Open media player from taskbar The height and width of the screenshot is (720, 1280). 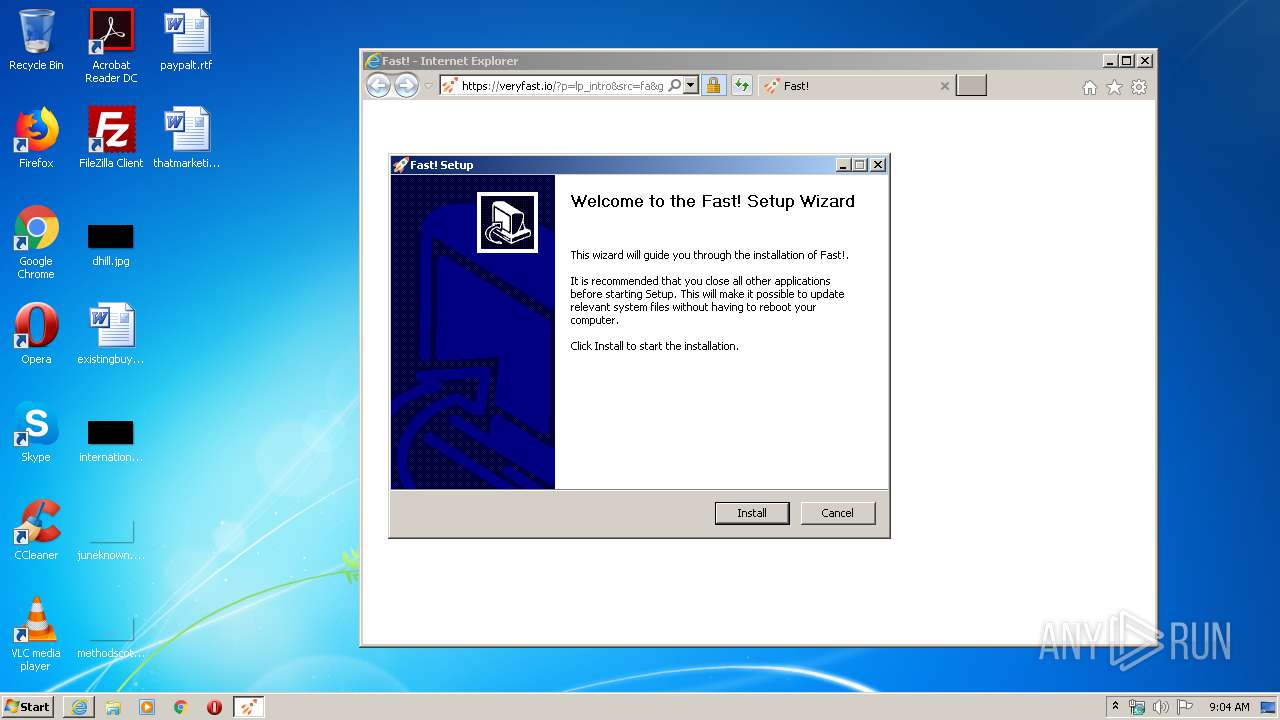pyautogui.click(x=147, y=707)
